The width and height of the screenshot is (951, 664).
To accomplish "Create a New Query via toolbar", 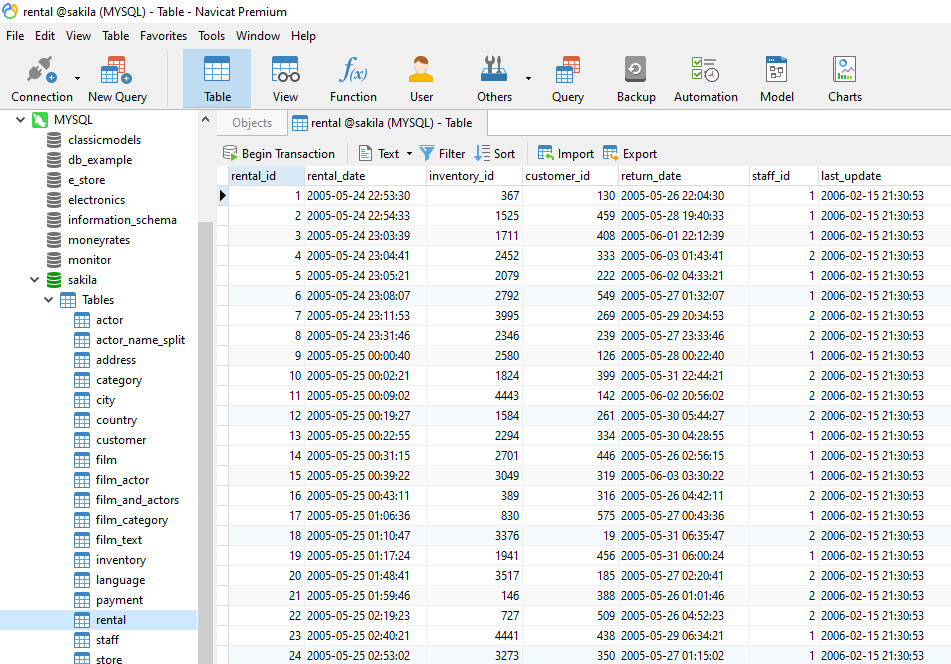I will 116,77.
